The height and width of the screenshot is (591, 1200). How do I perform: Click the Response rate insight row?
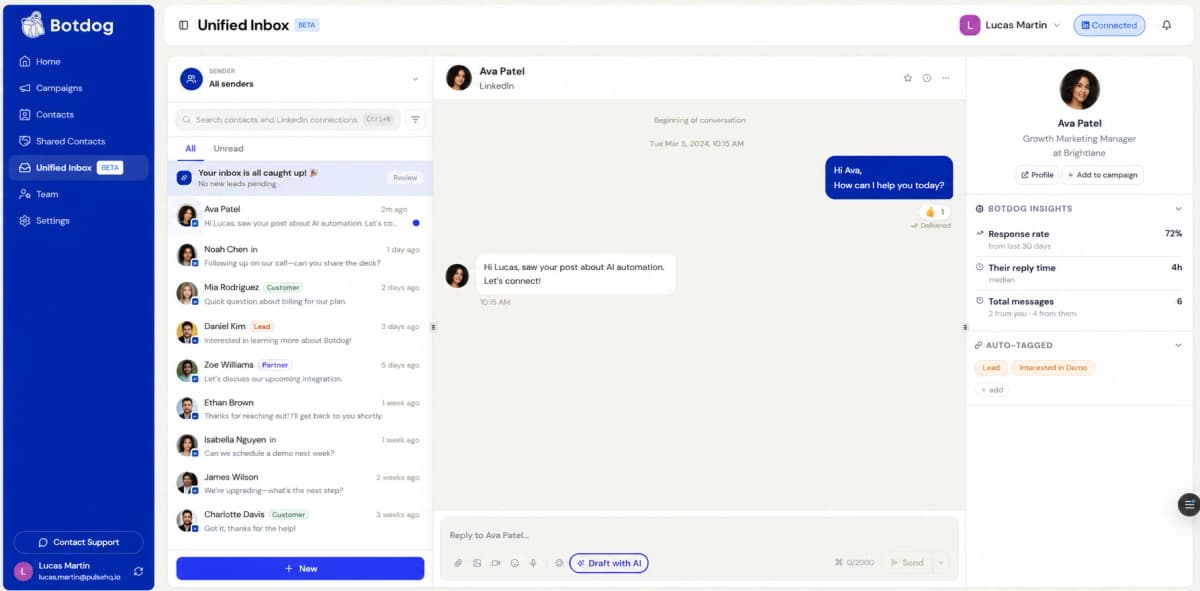coord(1079,239)
